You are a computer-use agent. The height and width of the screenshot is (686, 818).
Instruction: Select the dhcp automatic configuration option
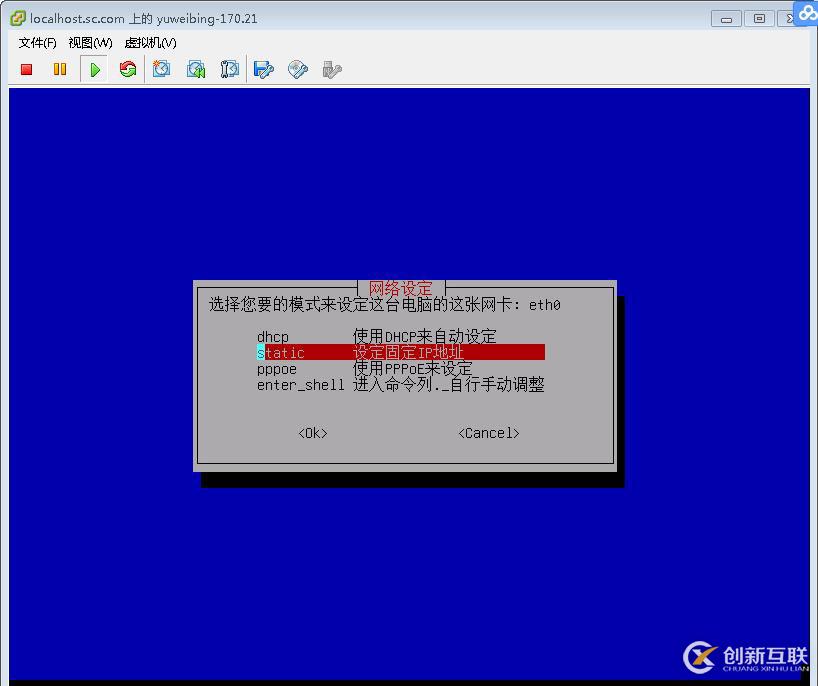pos(272,336)
